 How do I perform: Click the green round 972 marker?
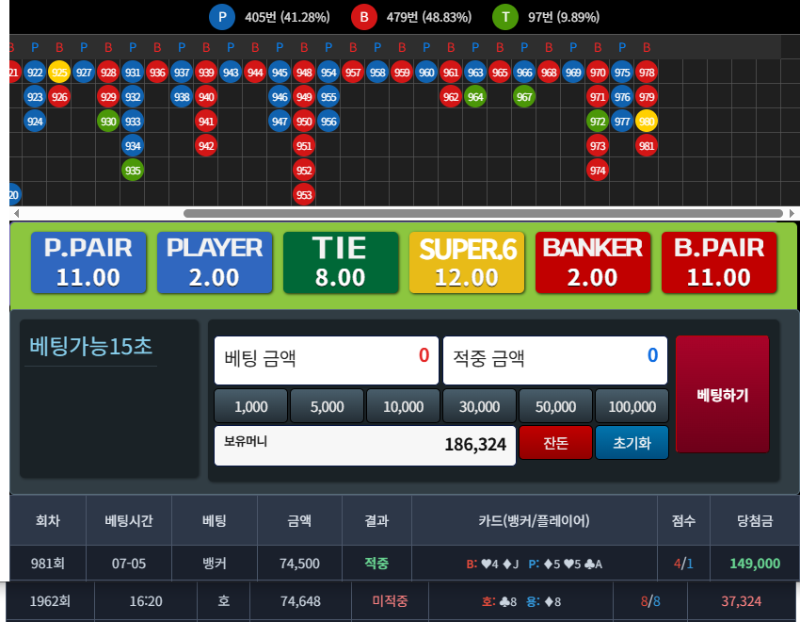pos(597,121)
